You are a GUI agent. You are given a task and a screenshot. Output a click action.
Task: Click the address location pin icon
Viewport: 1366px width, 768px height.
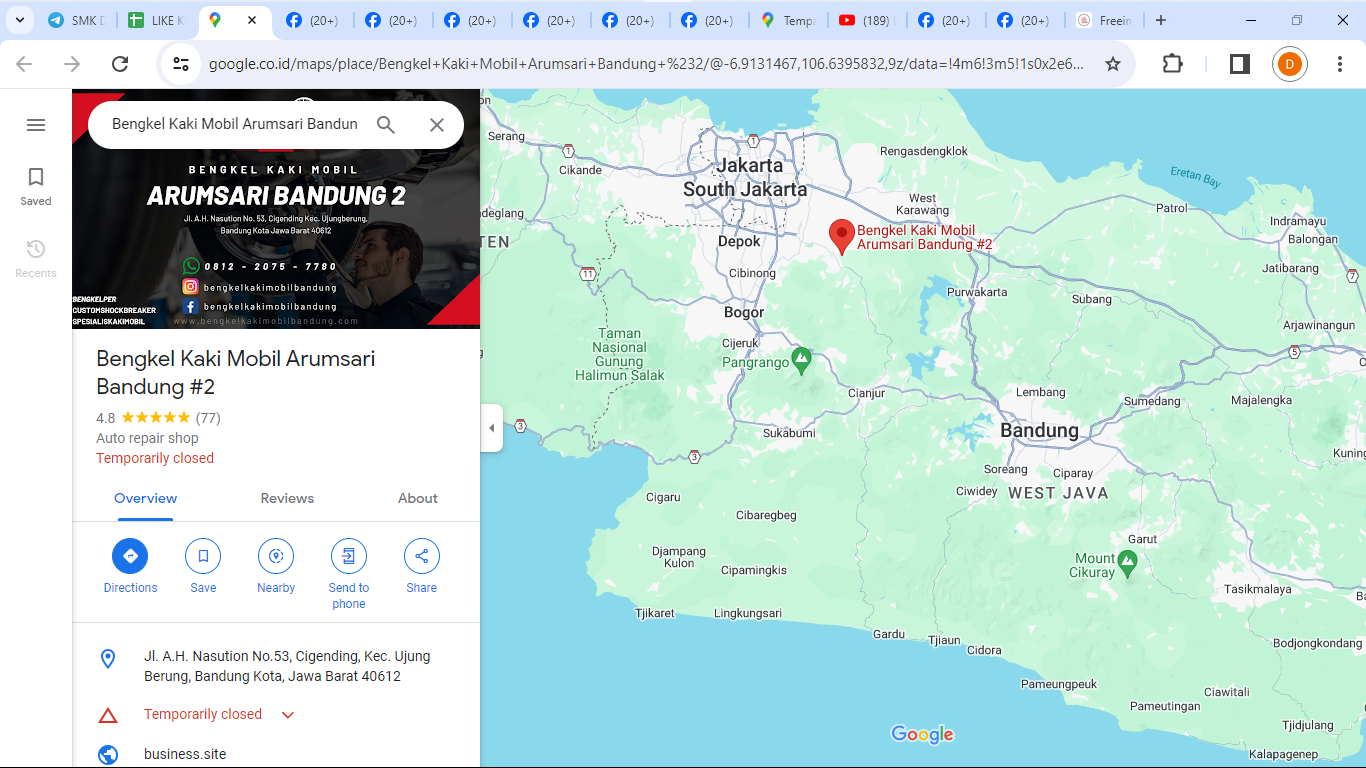click(108, 659)
